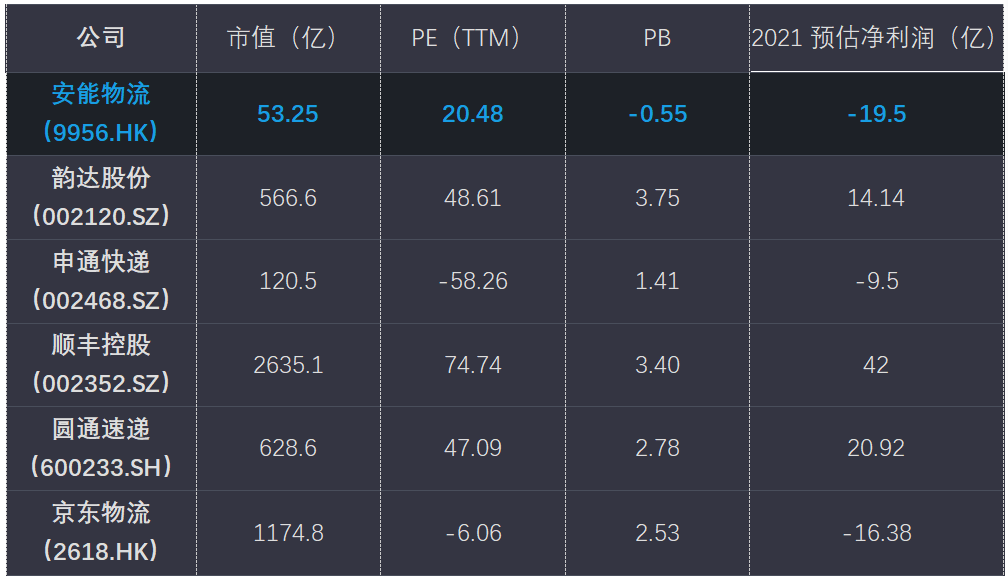
Task: Select the 圆通速递 (600233.SH) company cell
Action: pyautogui.click(x=101, y=447)
